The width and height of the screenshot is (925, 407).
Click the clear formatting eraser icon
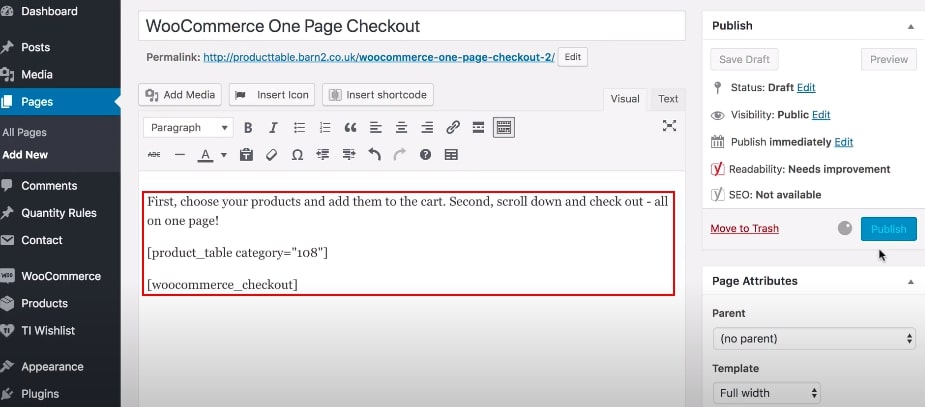(271, 155)
